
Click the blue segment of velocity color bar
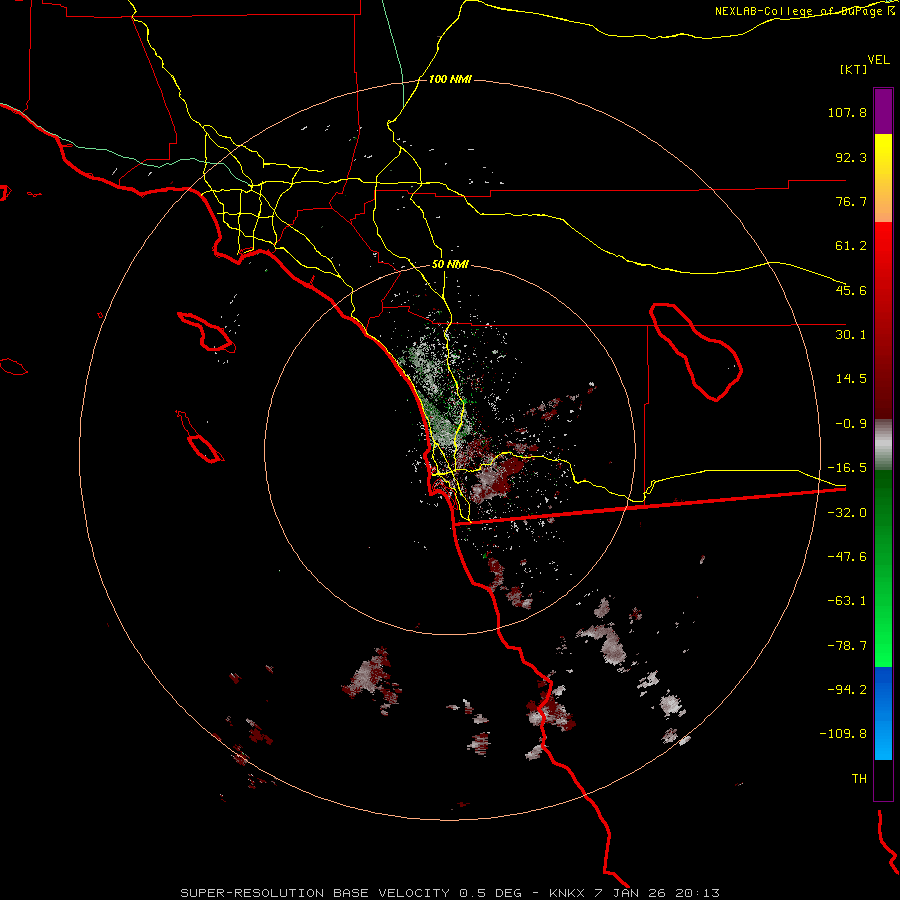883,713
